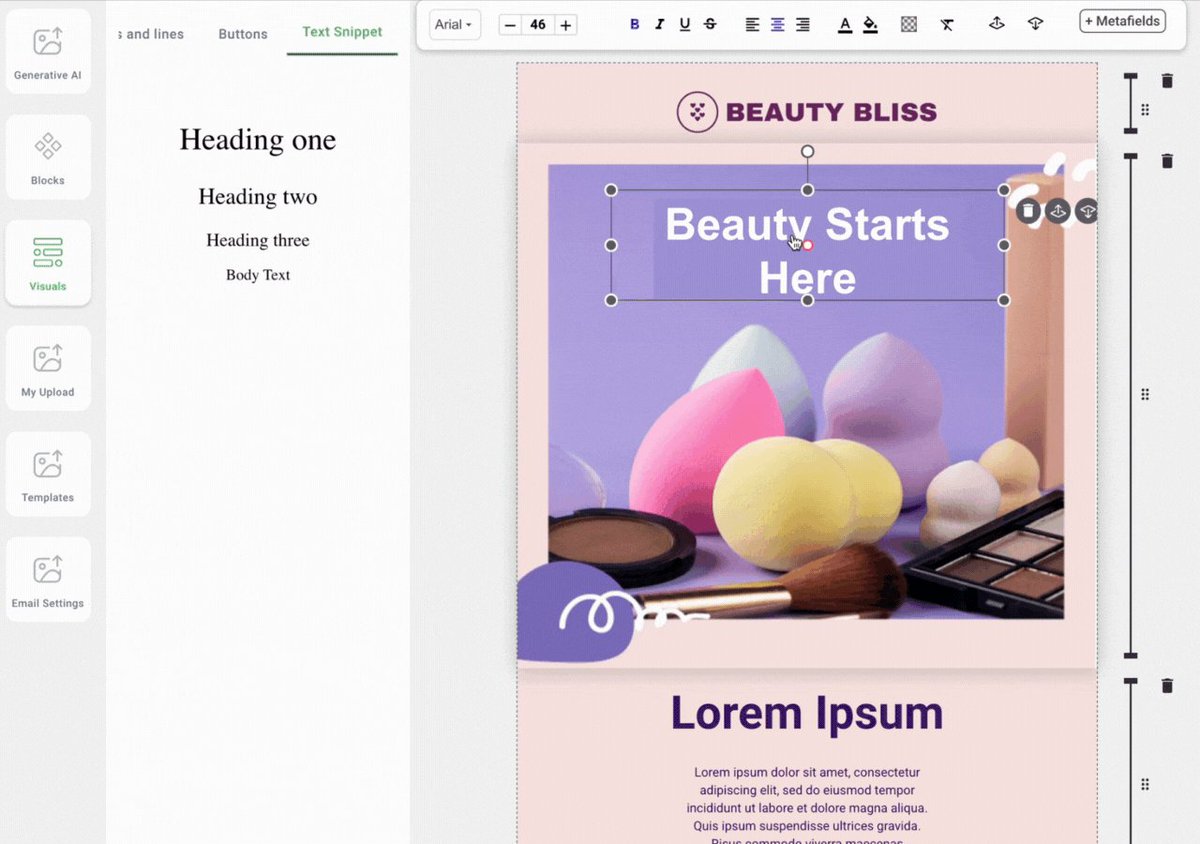Open the My Upload panel
Image resolution: width=1200 pixels, height=844 pixels.
(48, 368)
